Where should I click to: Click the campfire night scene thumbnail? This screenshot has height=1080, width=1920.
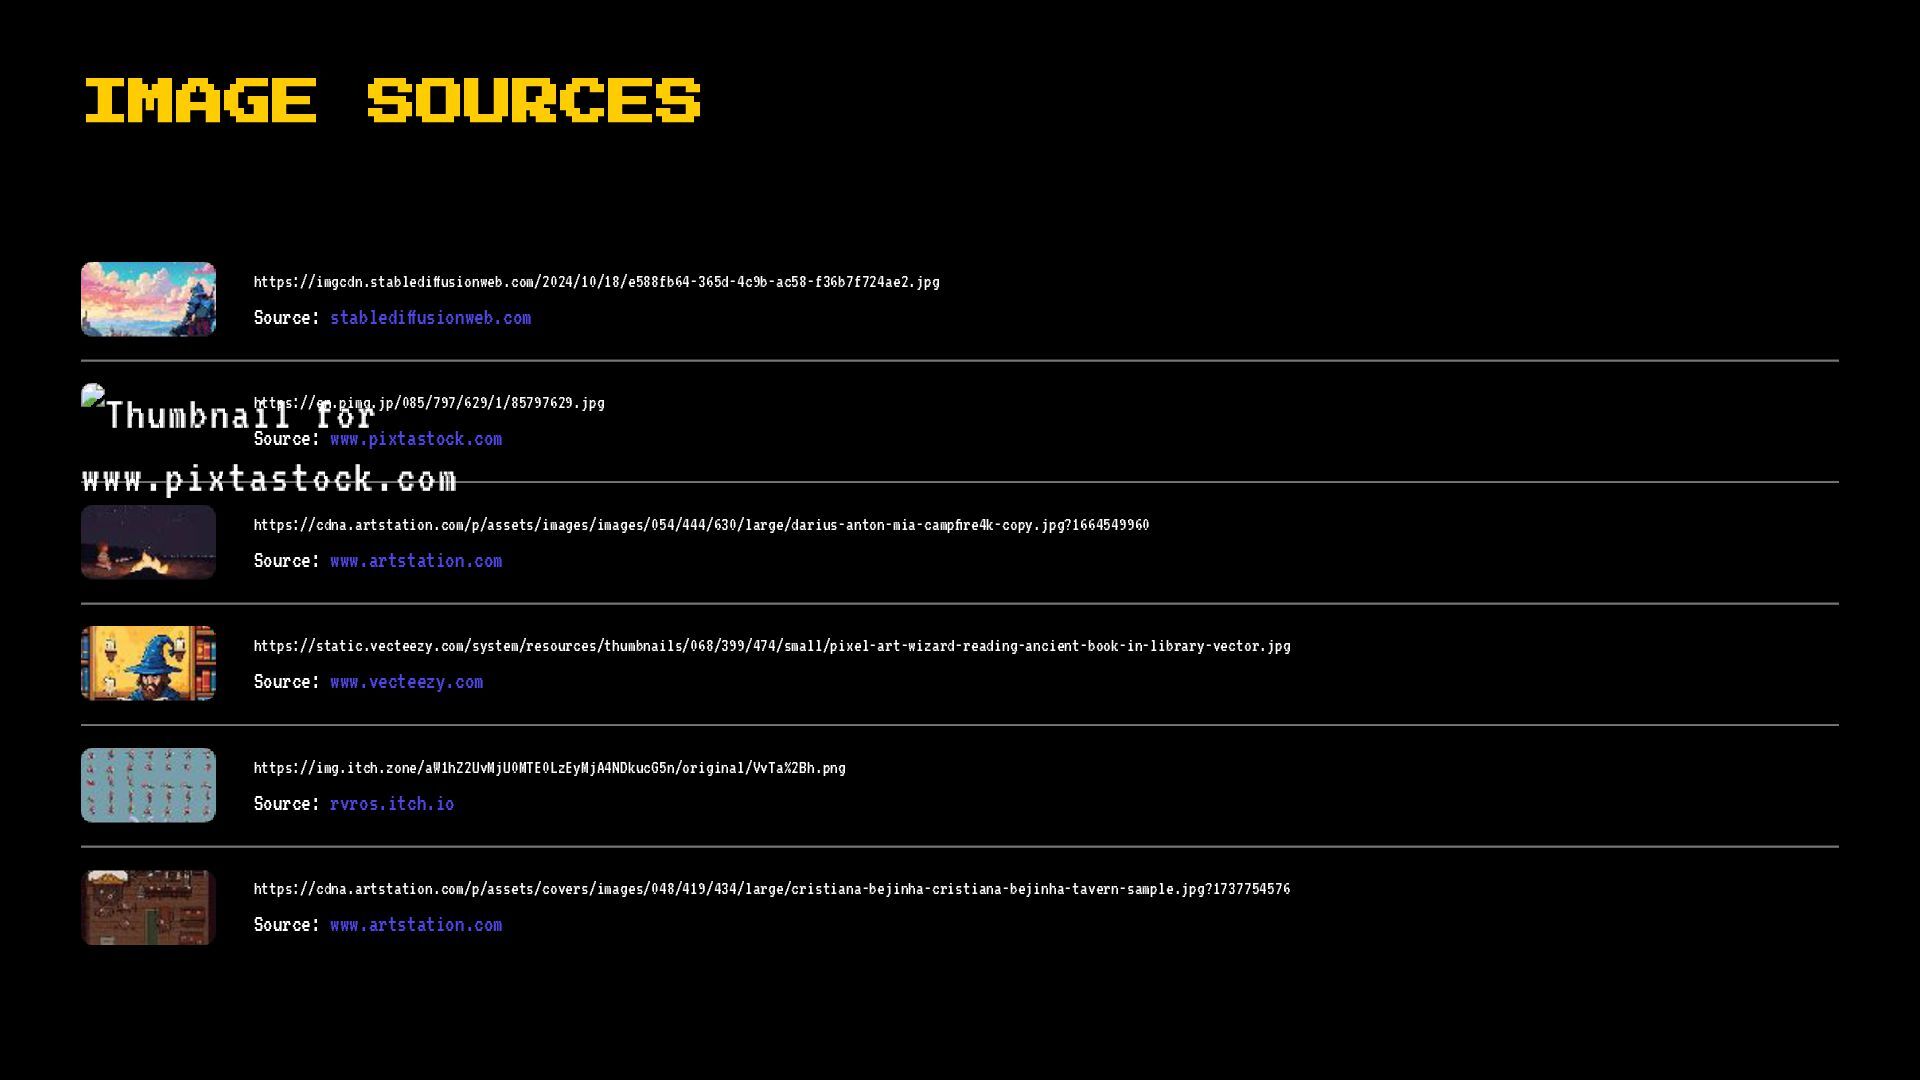point(148,542)
